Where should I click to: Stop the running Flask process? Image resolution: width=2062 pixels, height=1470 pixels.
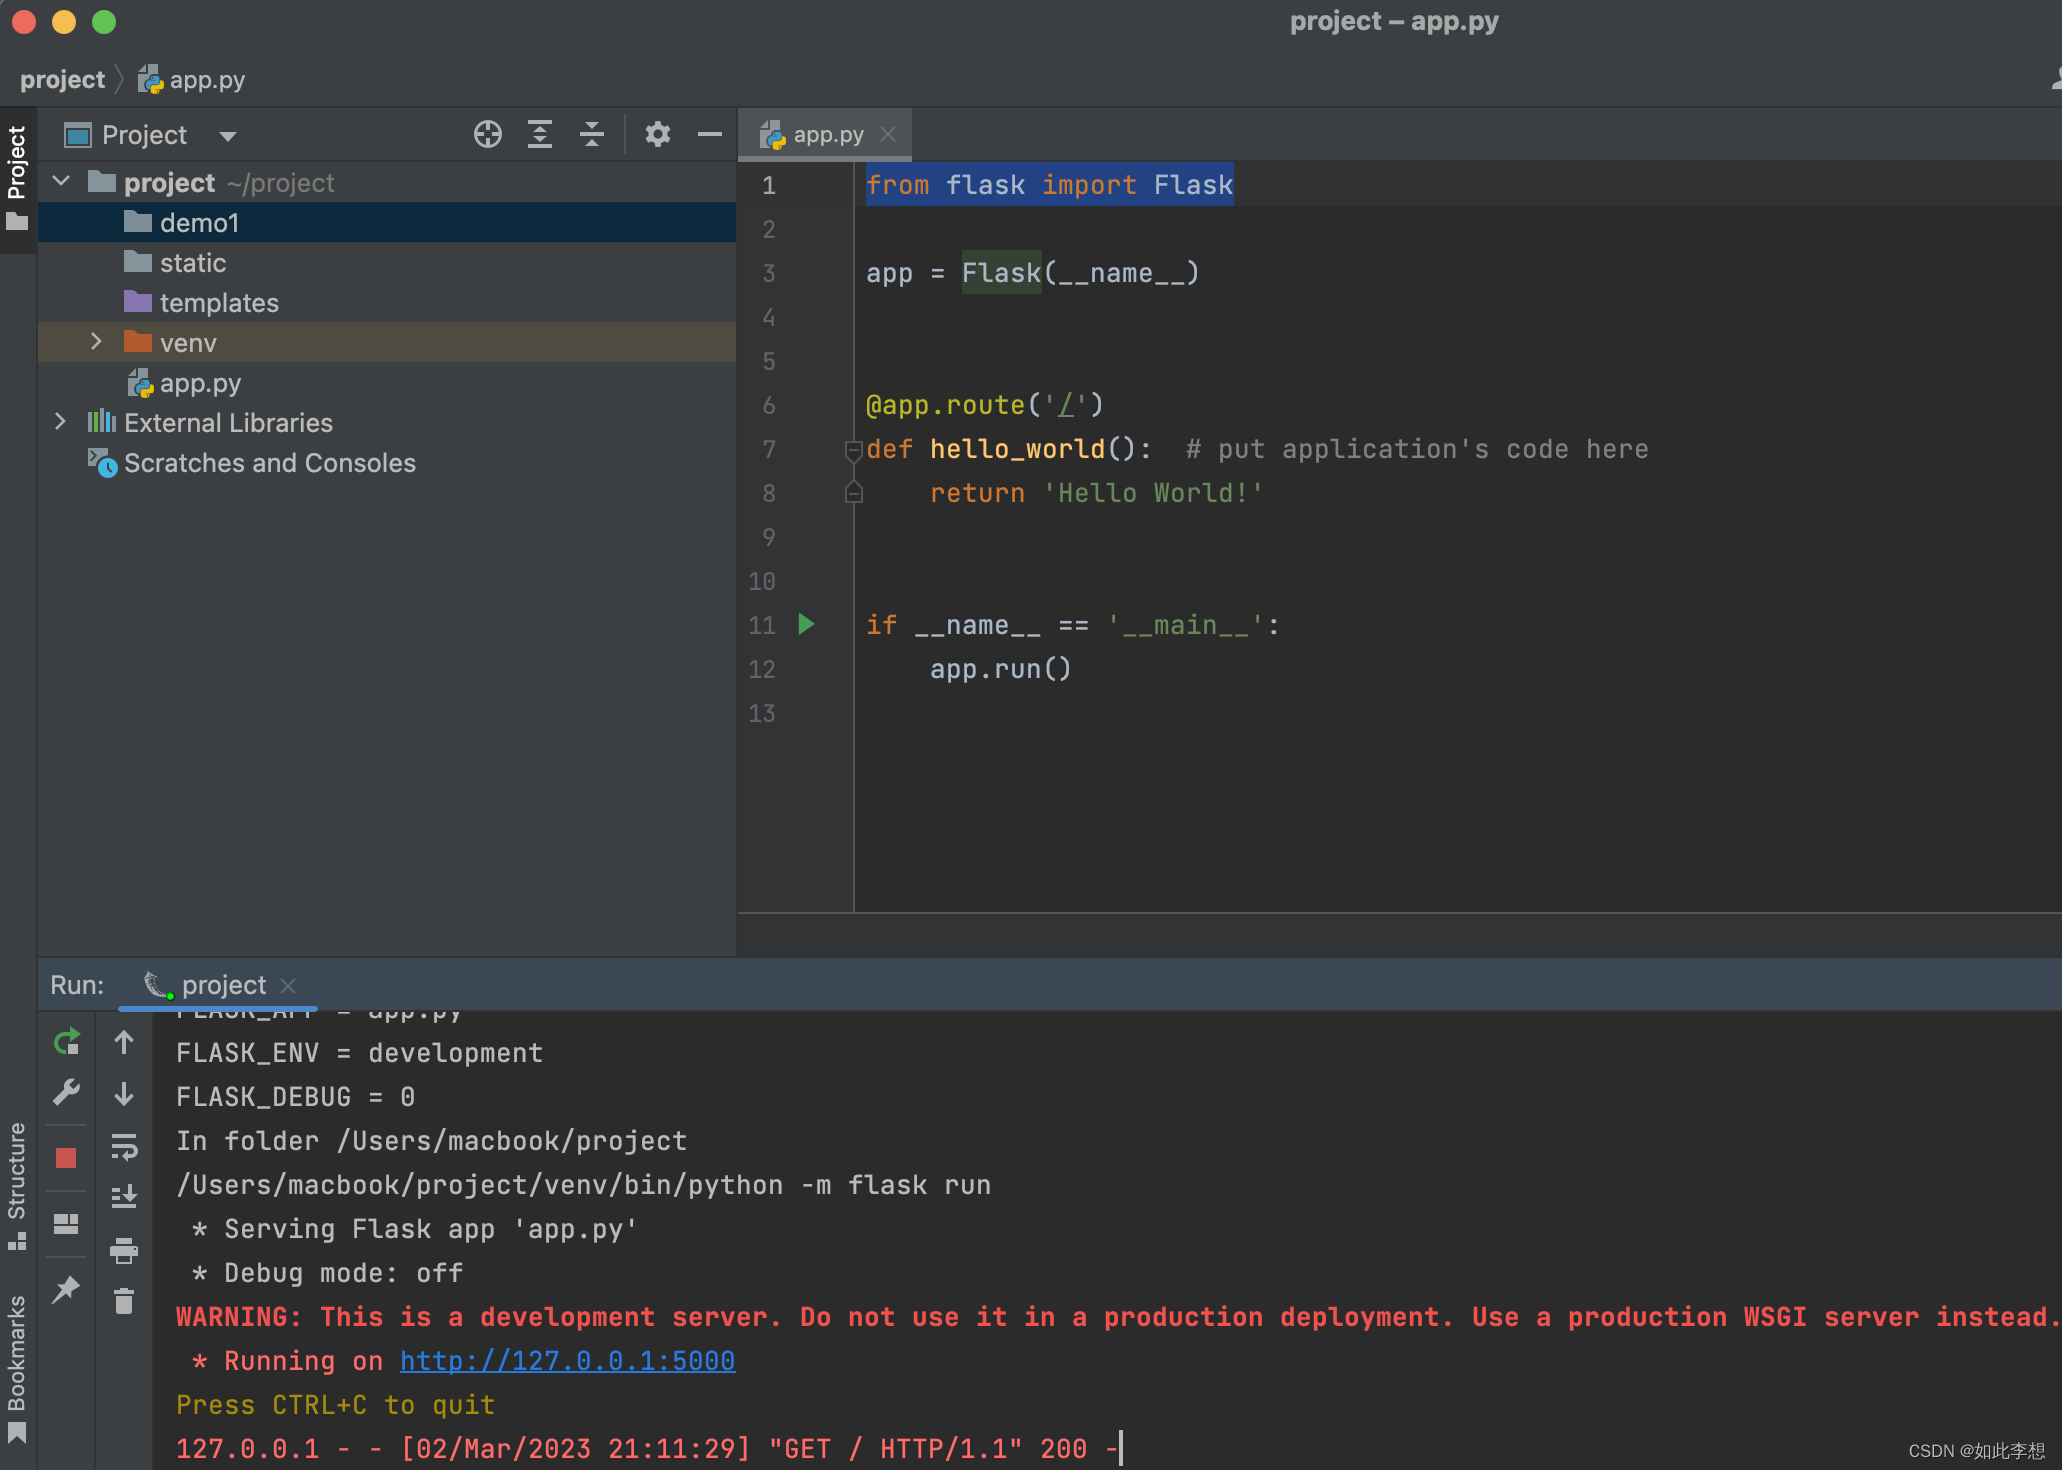[x=66, y=1158]
